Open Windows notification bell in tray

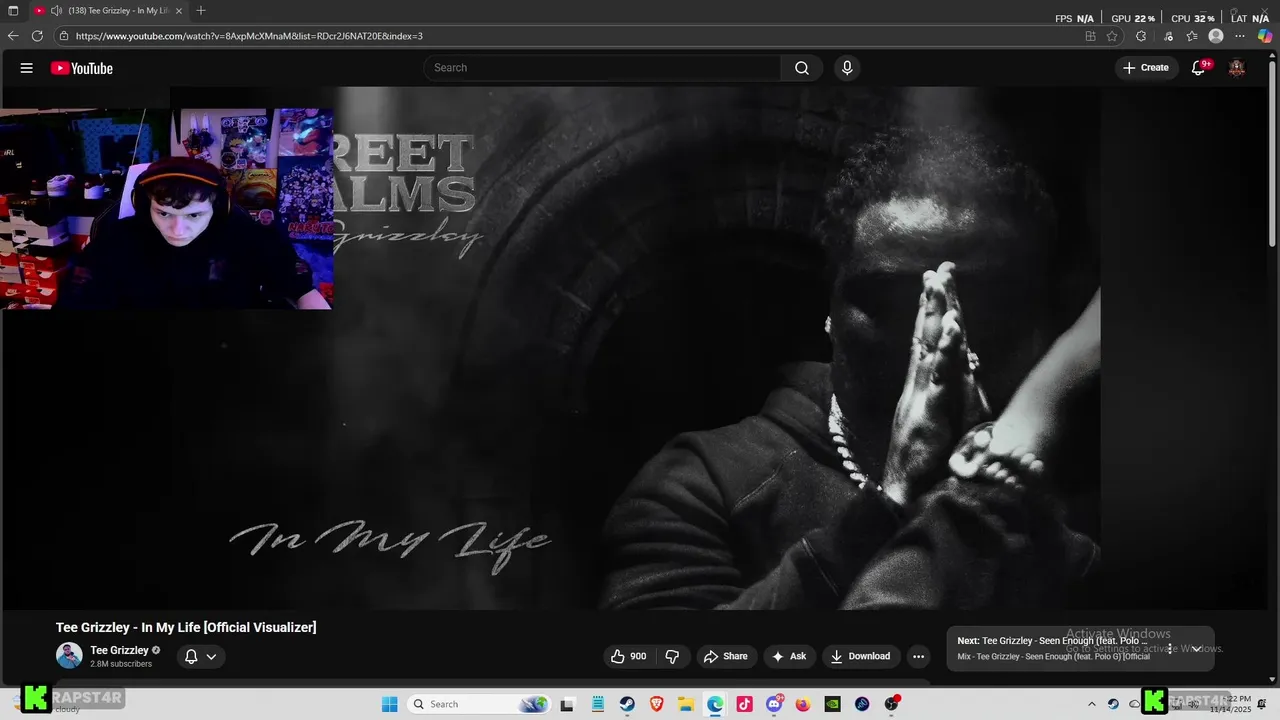click(1261, 704)
